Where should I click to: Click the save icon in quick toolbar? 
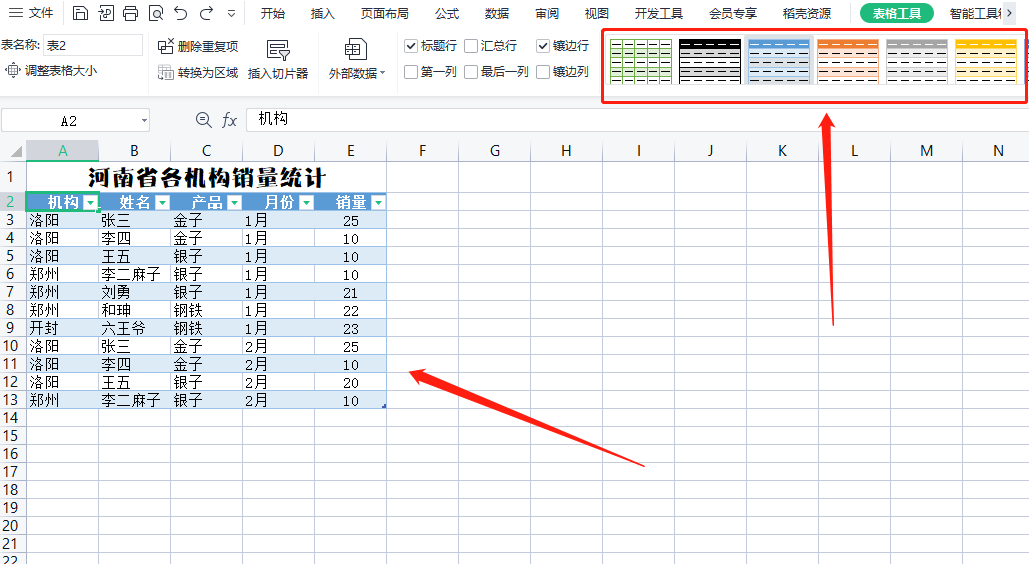click(x=80, y=13)
